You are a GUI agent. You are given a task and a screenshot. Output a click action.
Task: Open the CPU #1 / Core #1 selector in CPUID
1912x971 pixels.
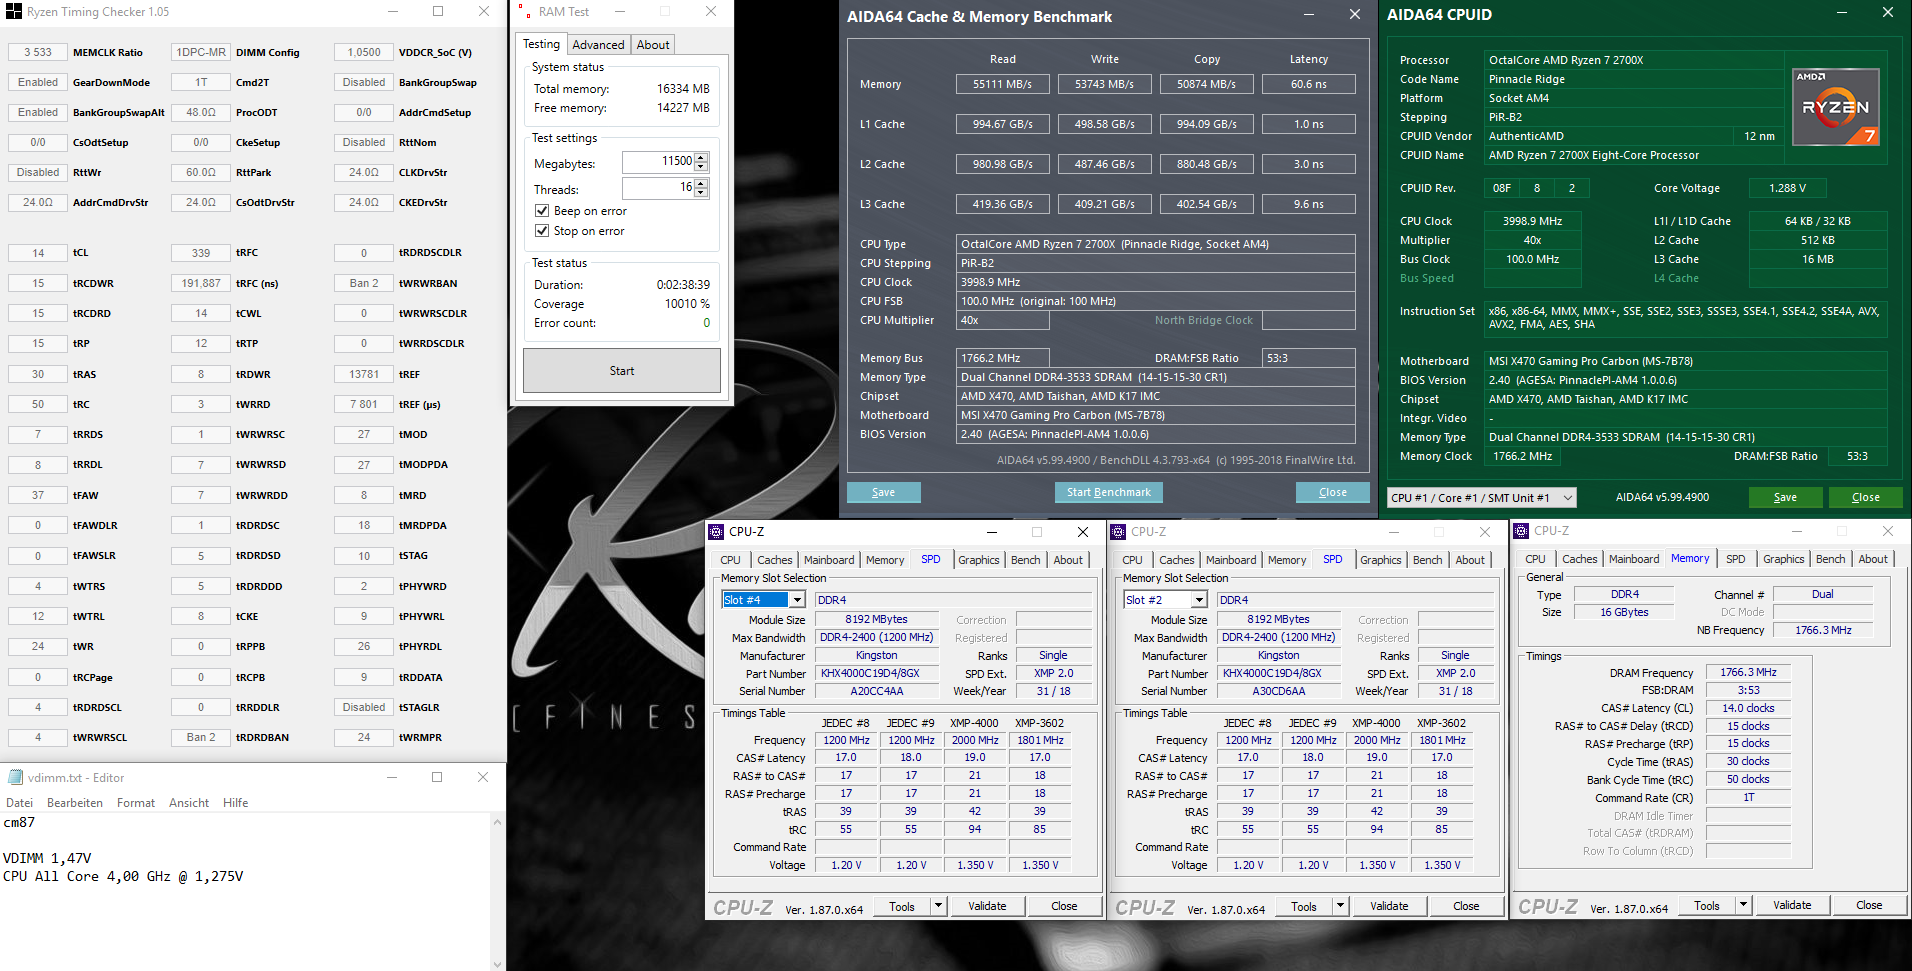1566,497
